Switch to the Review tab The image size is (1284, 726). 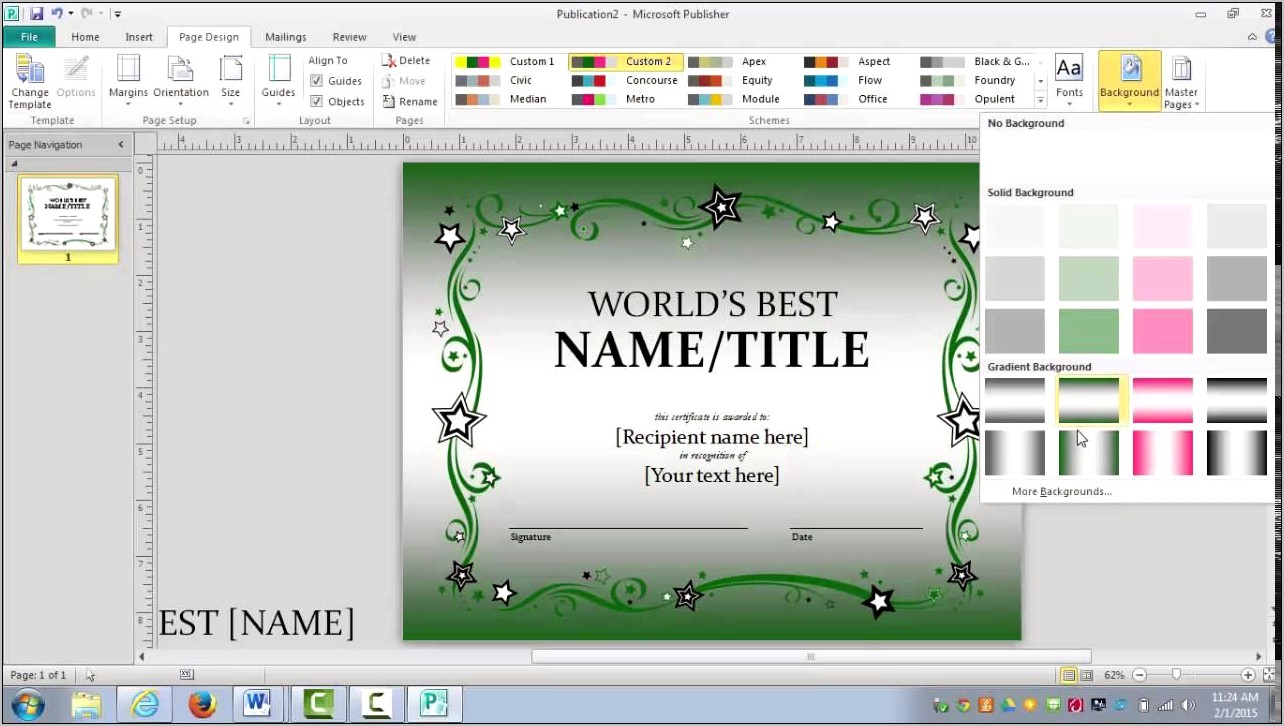coord(349,37)
